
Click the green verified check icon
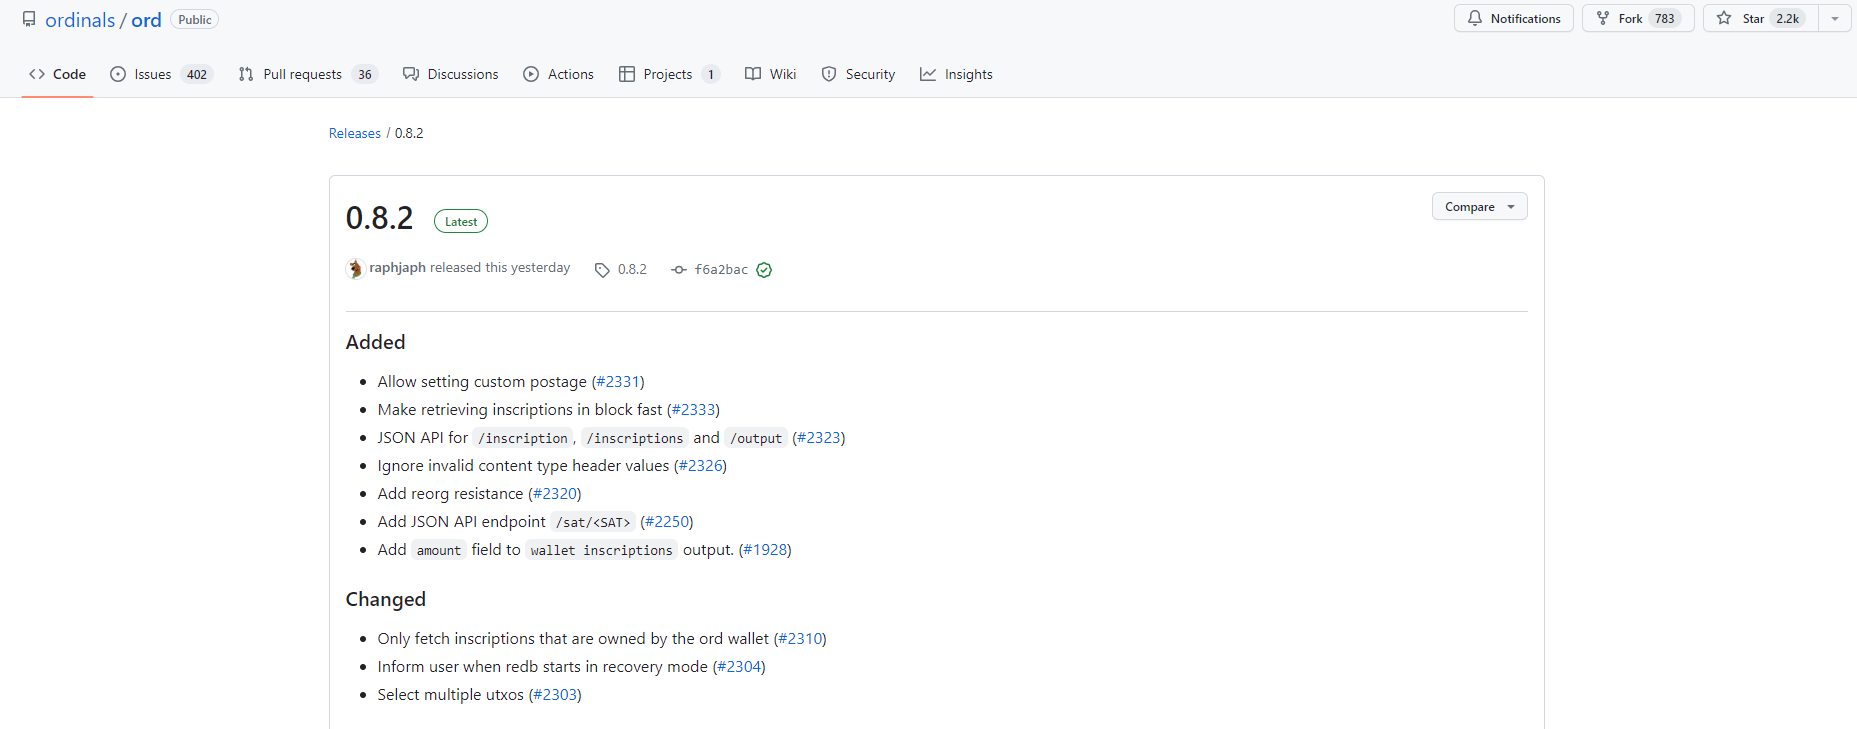(x=764, y=270)
